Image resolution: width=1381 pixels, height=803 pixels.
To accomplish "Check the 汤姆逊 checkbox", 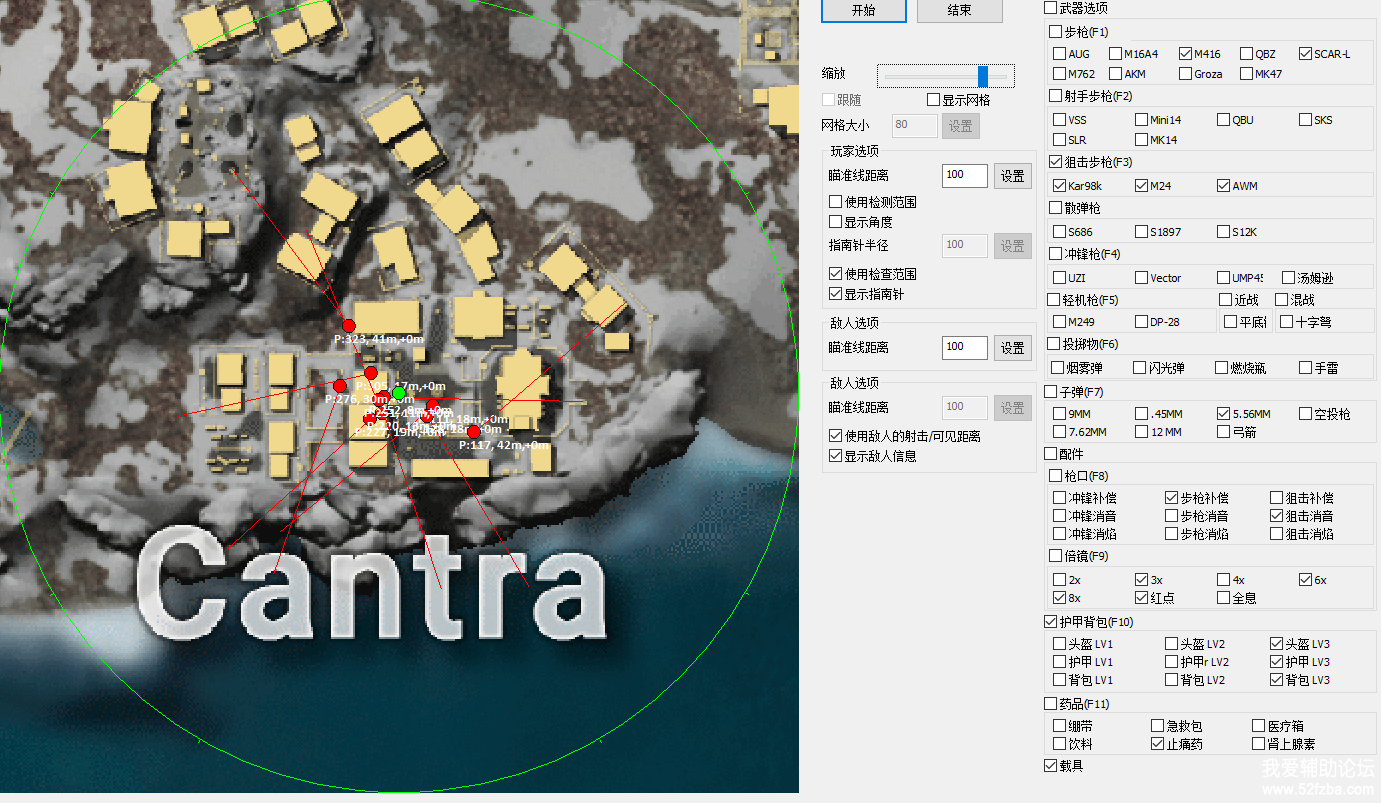I will (x=1287, y=278).
